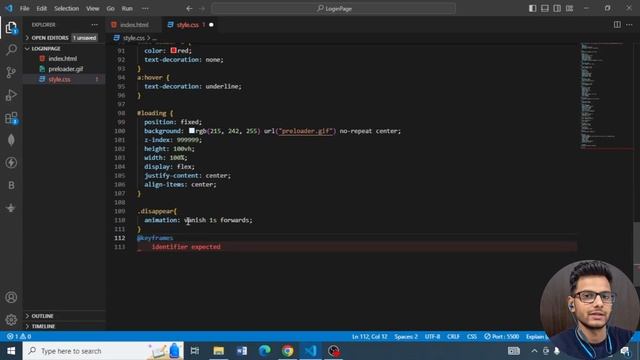Click the Windows Start button

pyautogui.click(x=11, y=351)
